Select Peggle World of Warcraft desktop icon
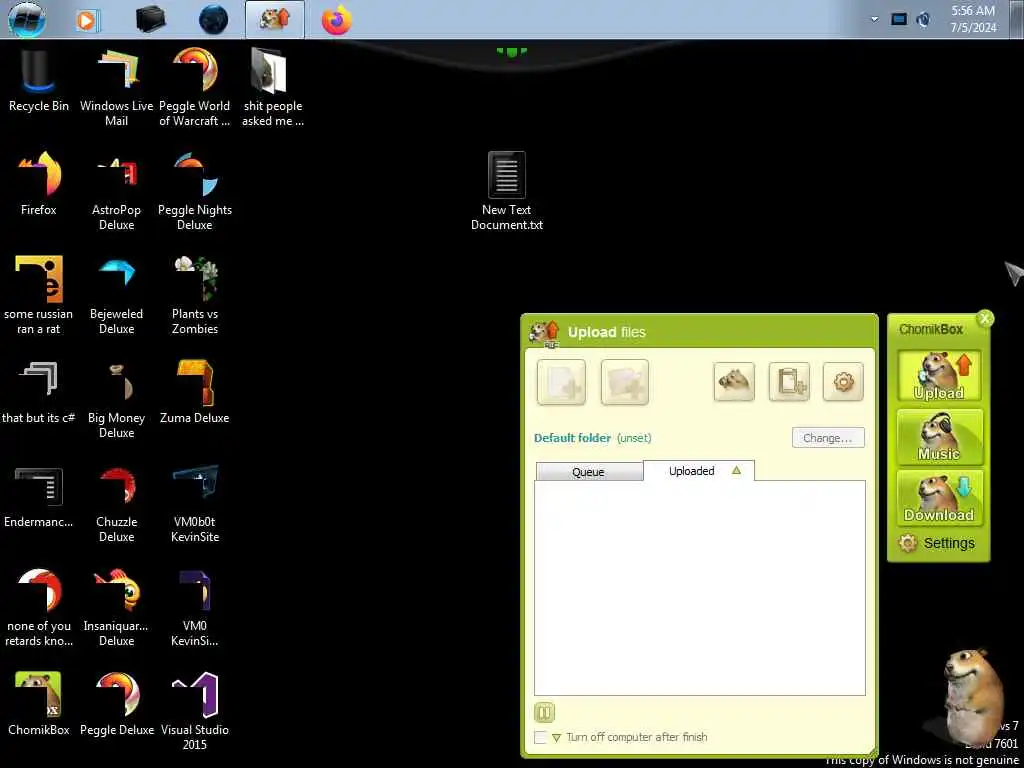 (195, 87)
